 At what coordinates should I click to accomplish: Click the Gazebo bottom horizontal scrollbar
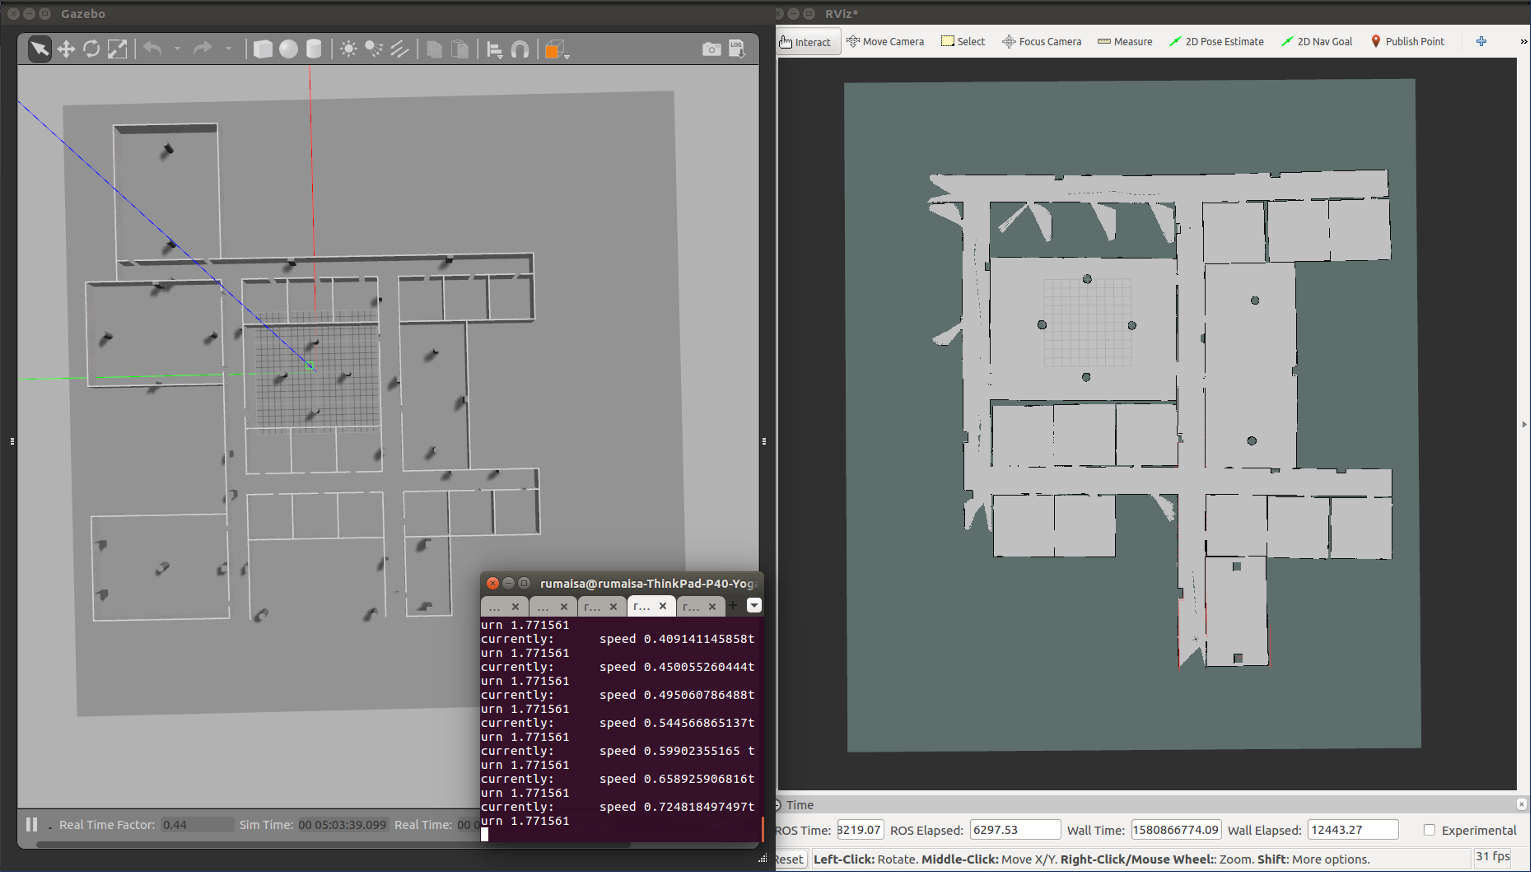(x=333, y=845)
